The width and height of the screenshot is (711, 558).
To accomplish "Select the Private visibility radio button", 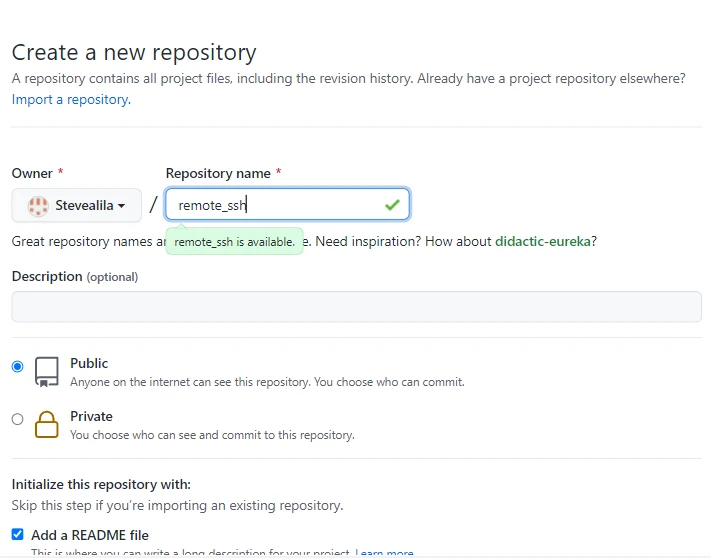I will 17,419.
